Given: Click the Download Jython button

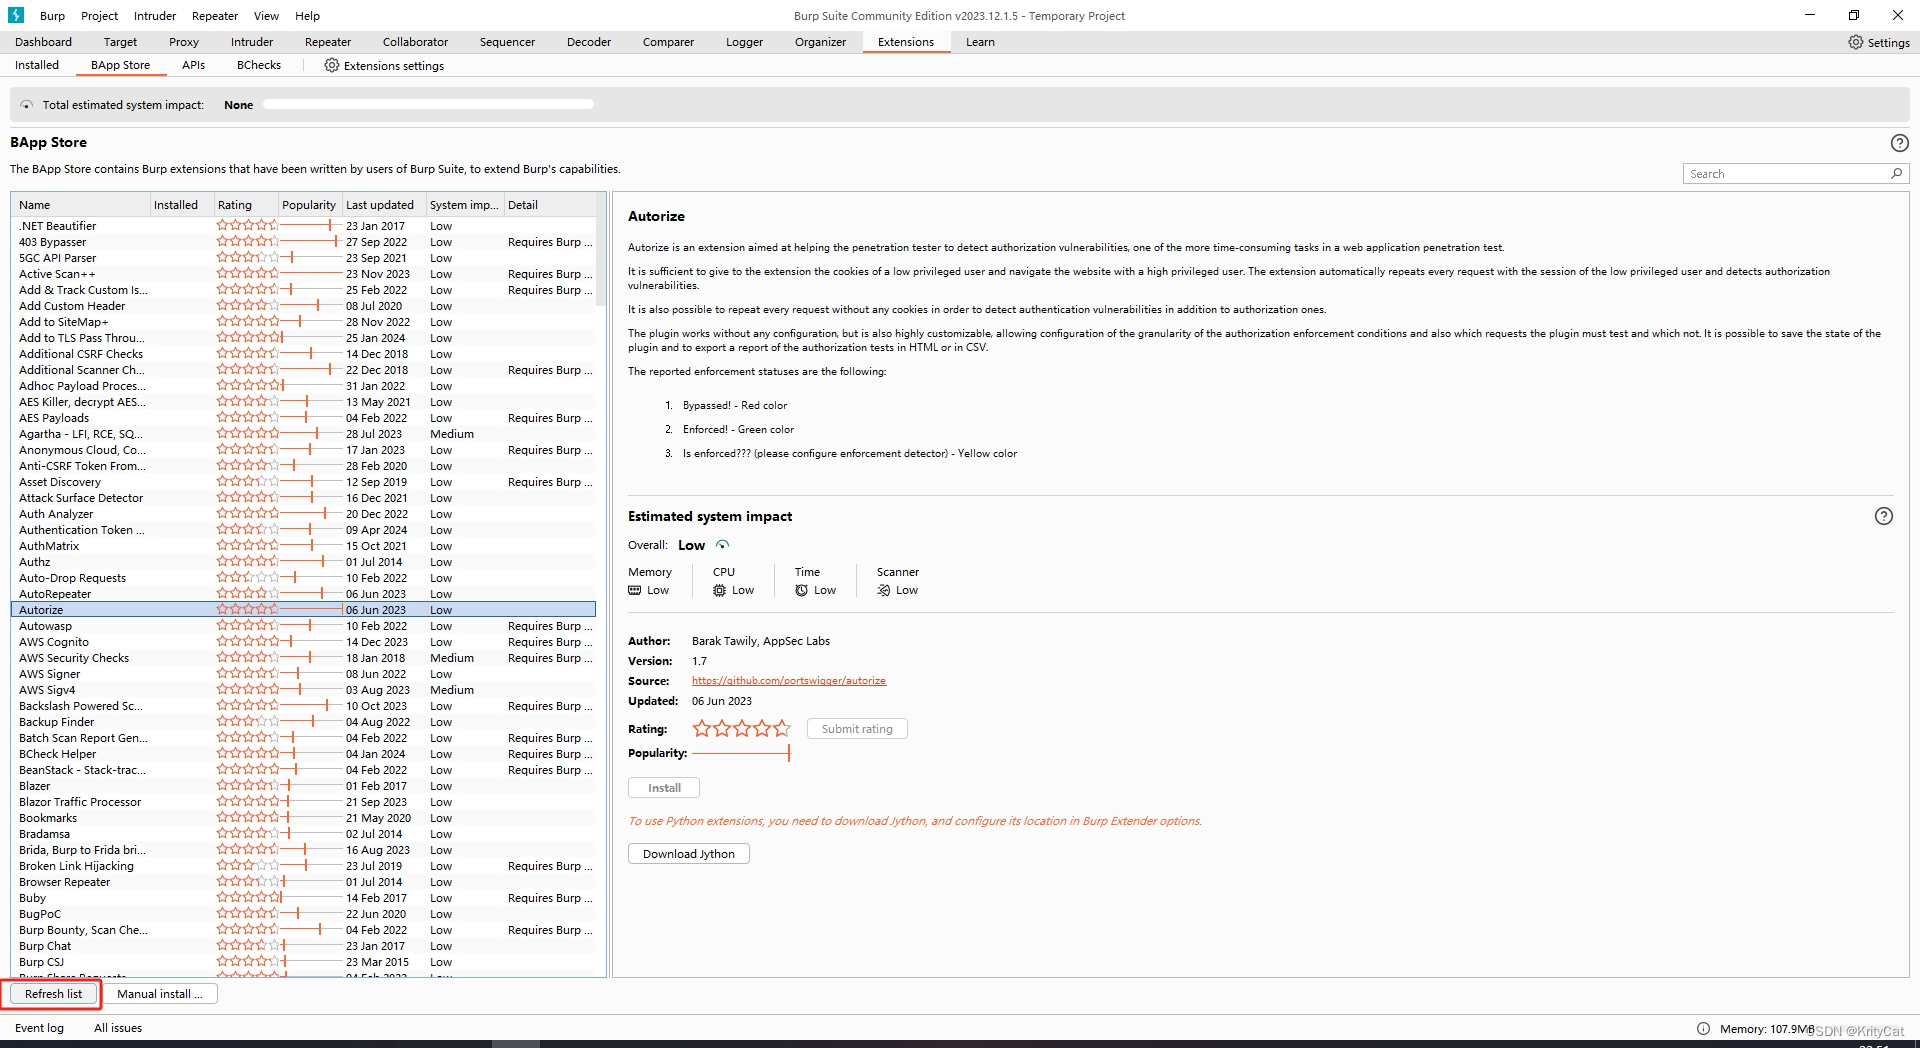Looking at the screenshot, I should pyautogui.click(x=689, y=854).
